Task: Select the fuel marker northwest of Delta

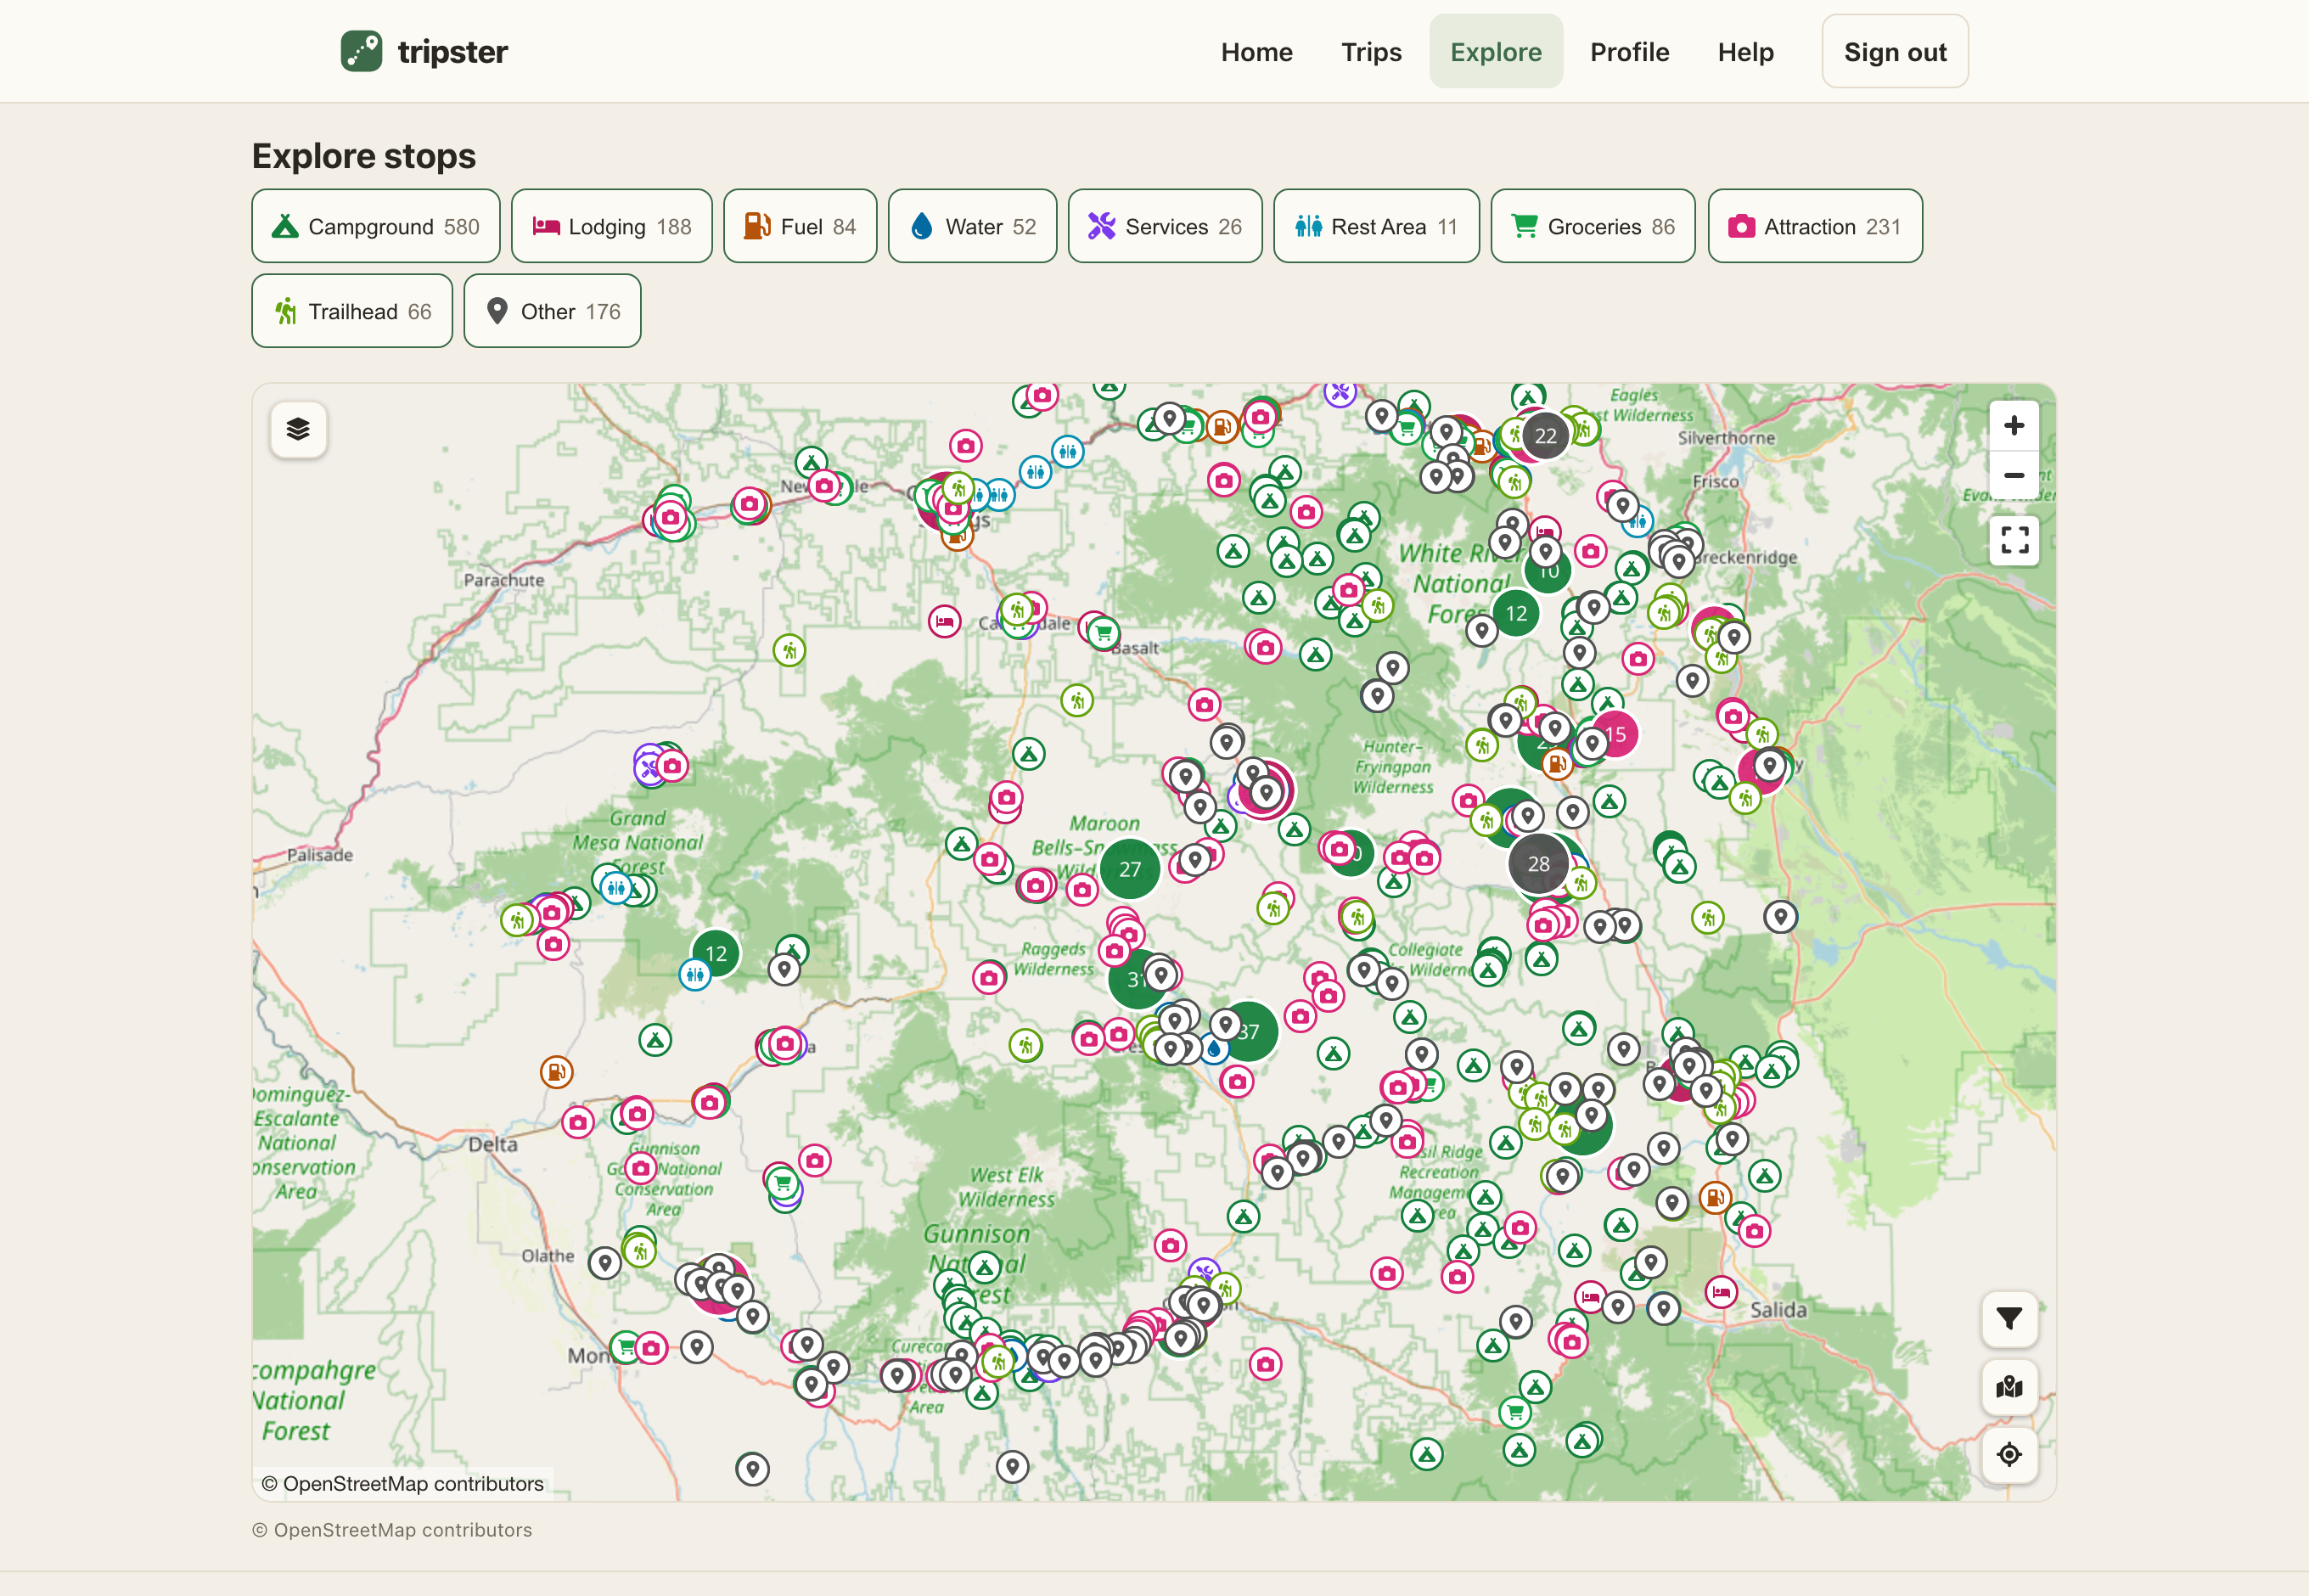Action: pos(556,1073)
